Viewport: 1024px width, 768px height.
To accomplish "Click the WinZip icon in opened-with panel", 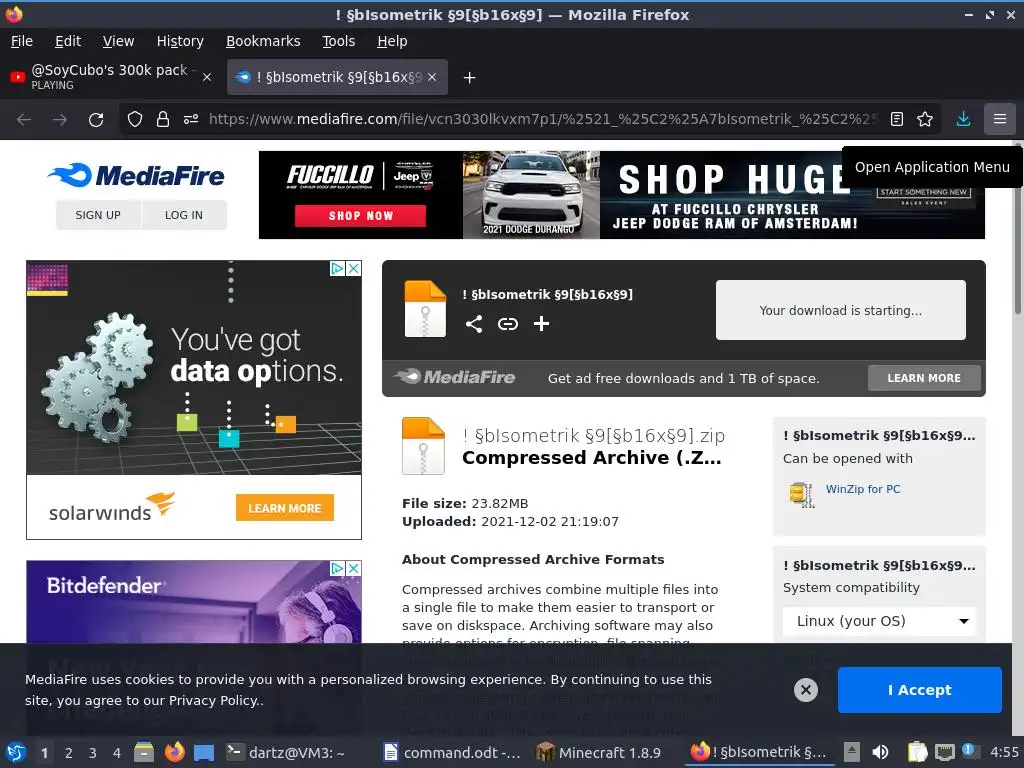I will pyautogui.click(x=801, y=494).
